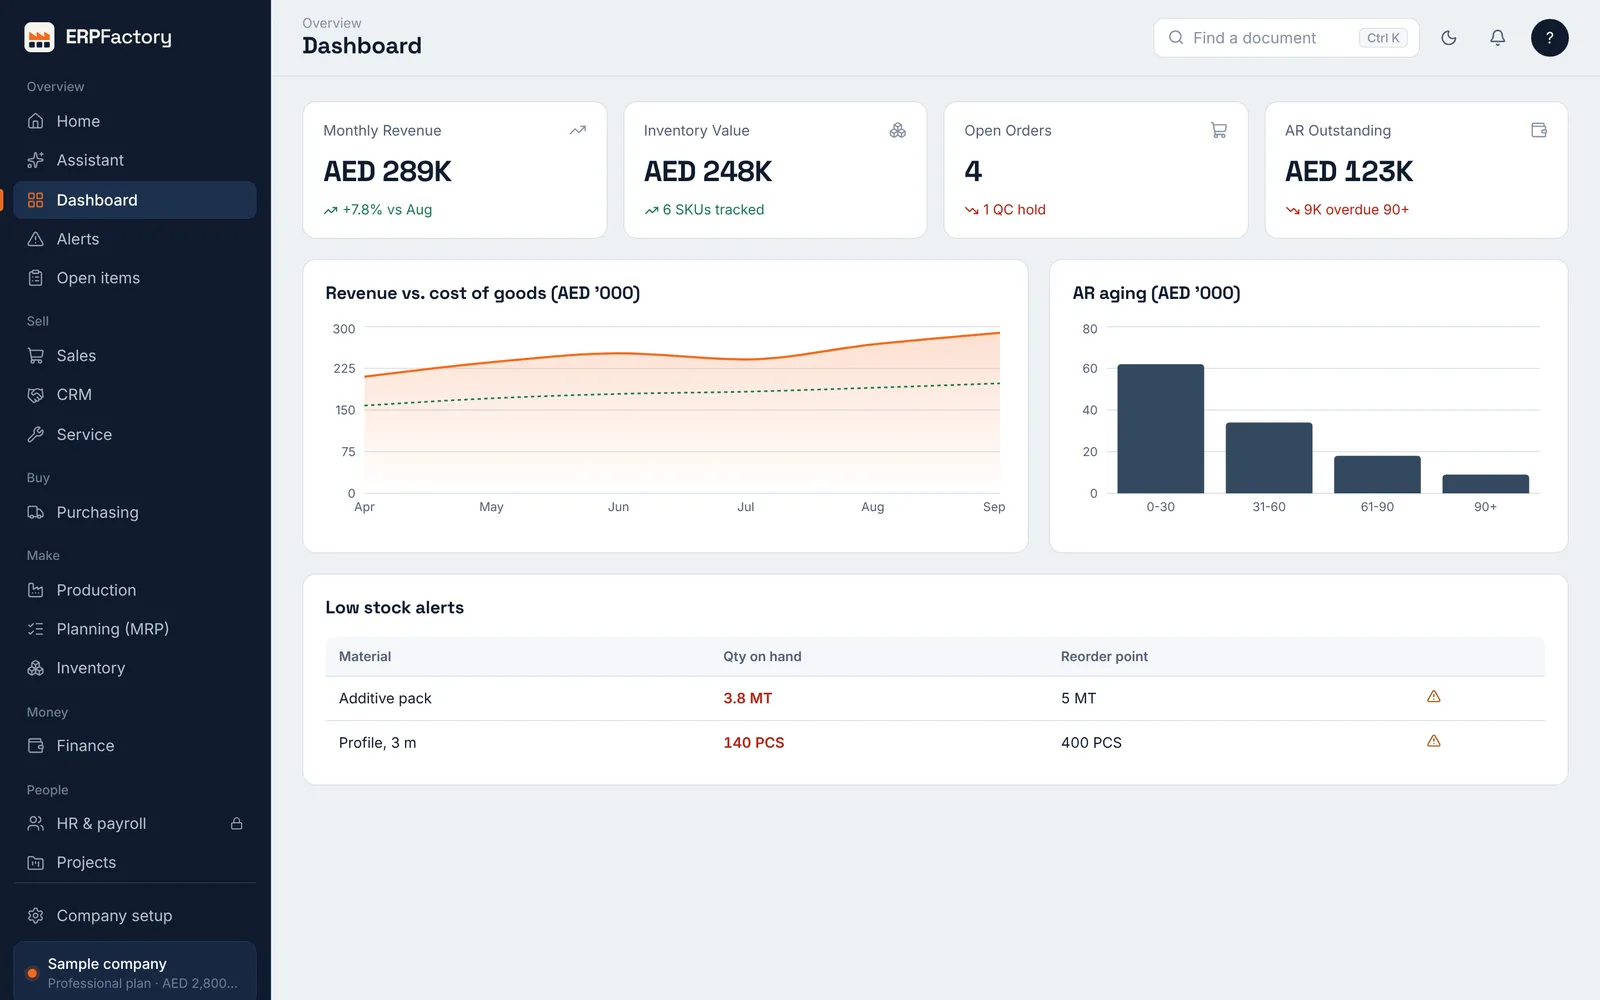Image resolution: width=1600 pixels, height=1000 pixels.
Task: Open the Alerts section
Action: tap(135, 239)
